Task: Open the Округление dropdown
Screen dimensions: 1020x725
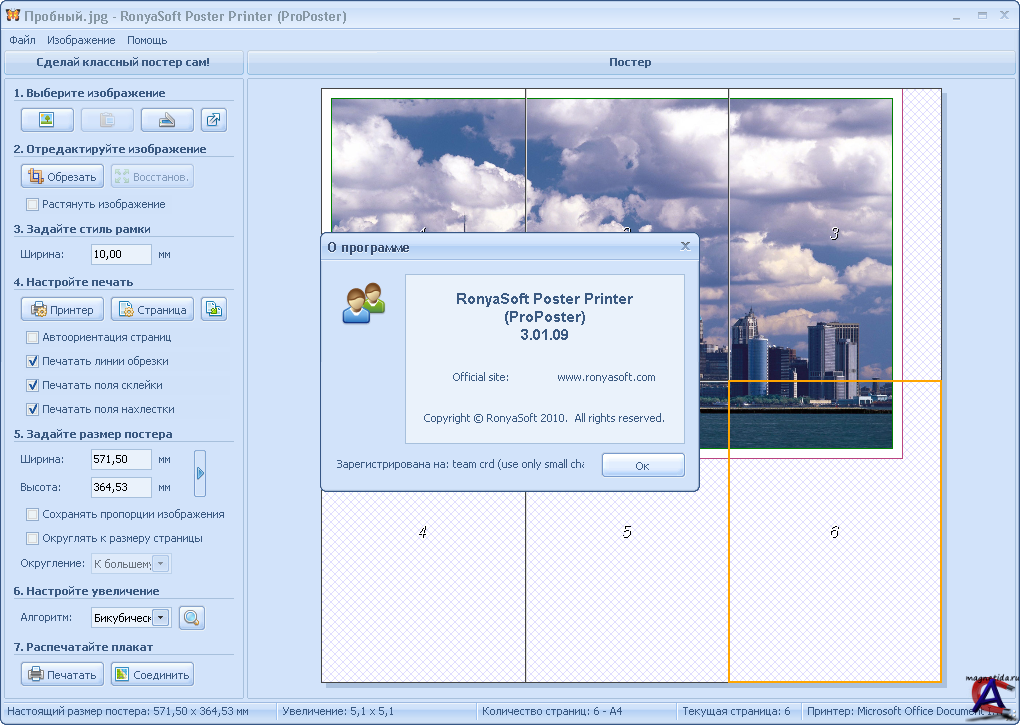Action: (x=161, y=564)
